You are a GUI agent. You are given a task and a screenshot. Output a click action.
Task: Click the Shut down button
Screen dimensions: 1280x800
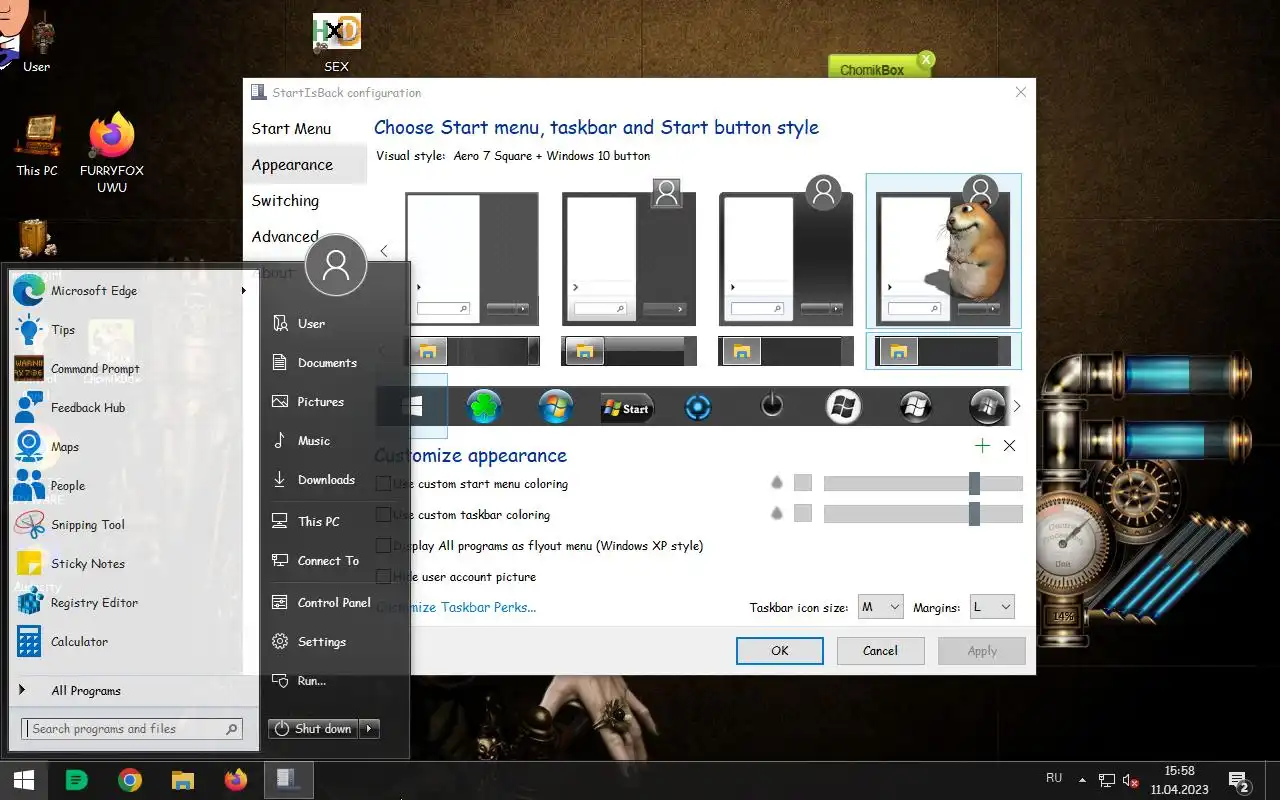pyautogui.click(x=314, y=729)
